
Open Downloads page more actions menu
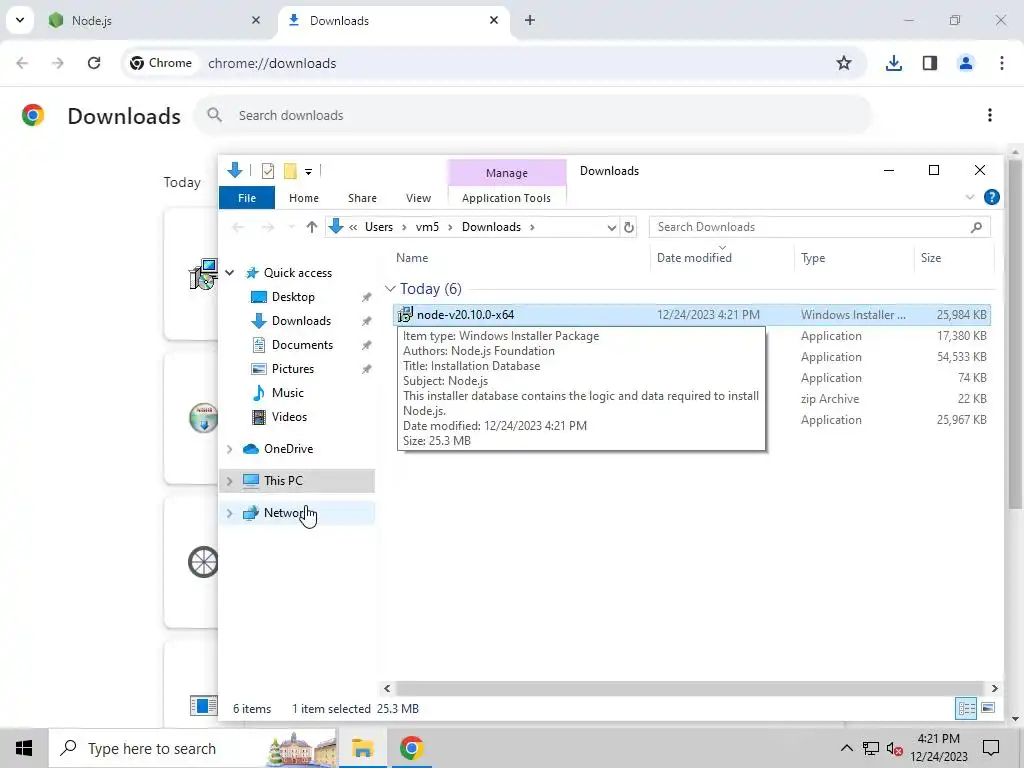(x=990, y=115)
